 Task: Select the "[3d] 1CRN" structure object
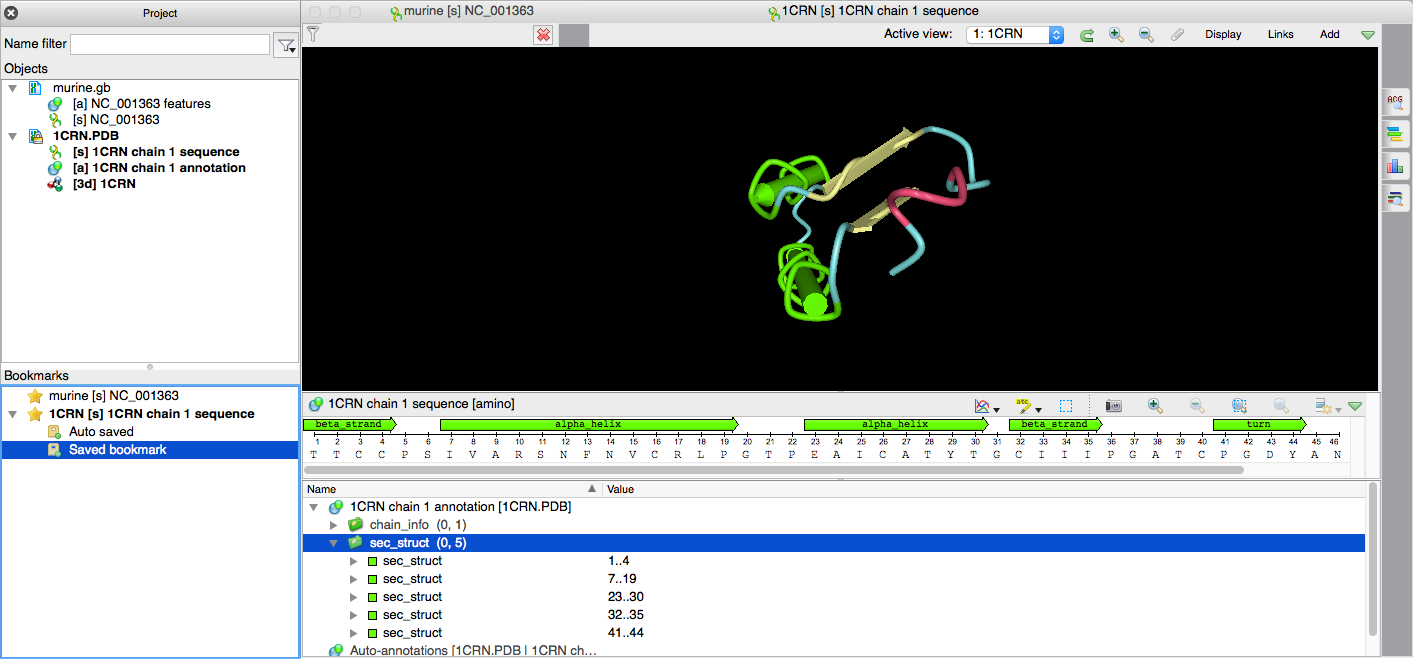[x=104, y=184]
